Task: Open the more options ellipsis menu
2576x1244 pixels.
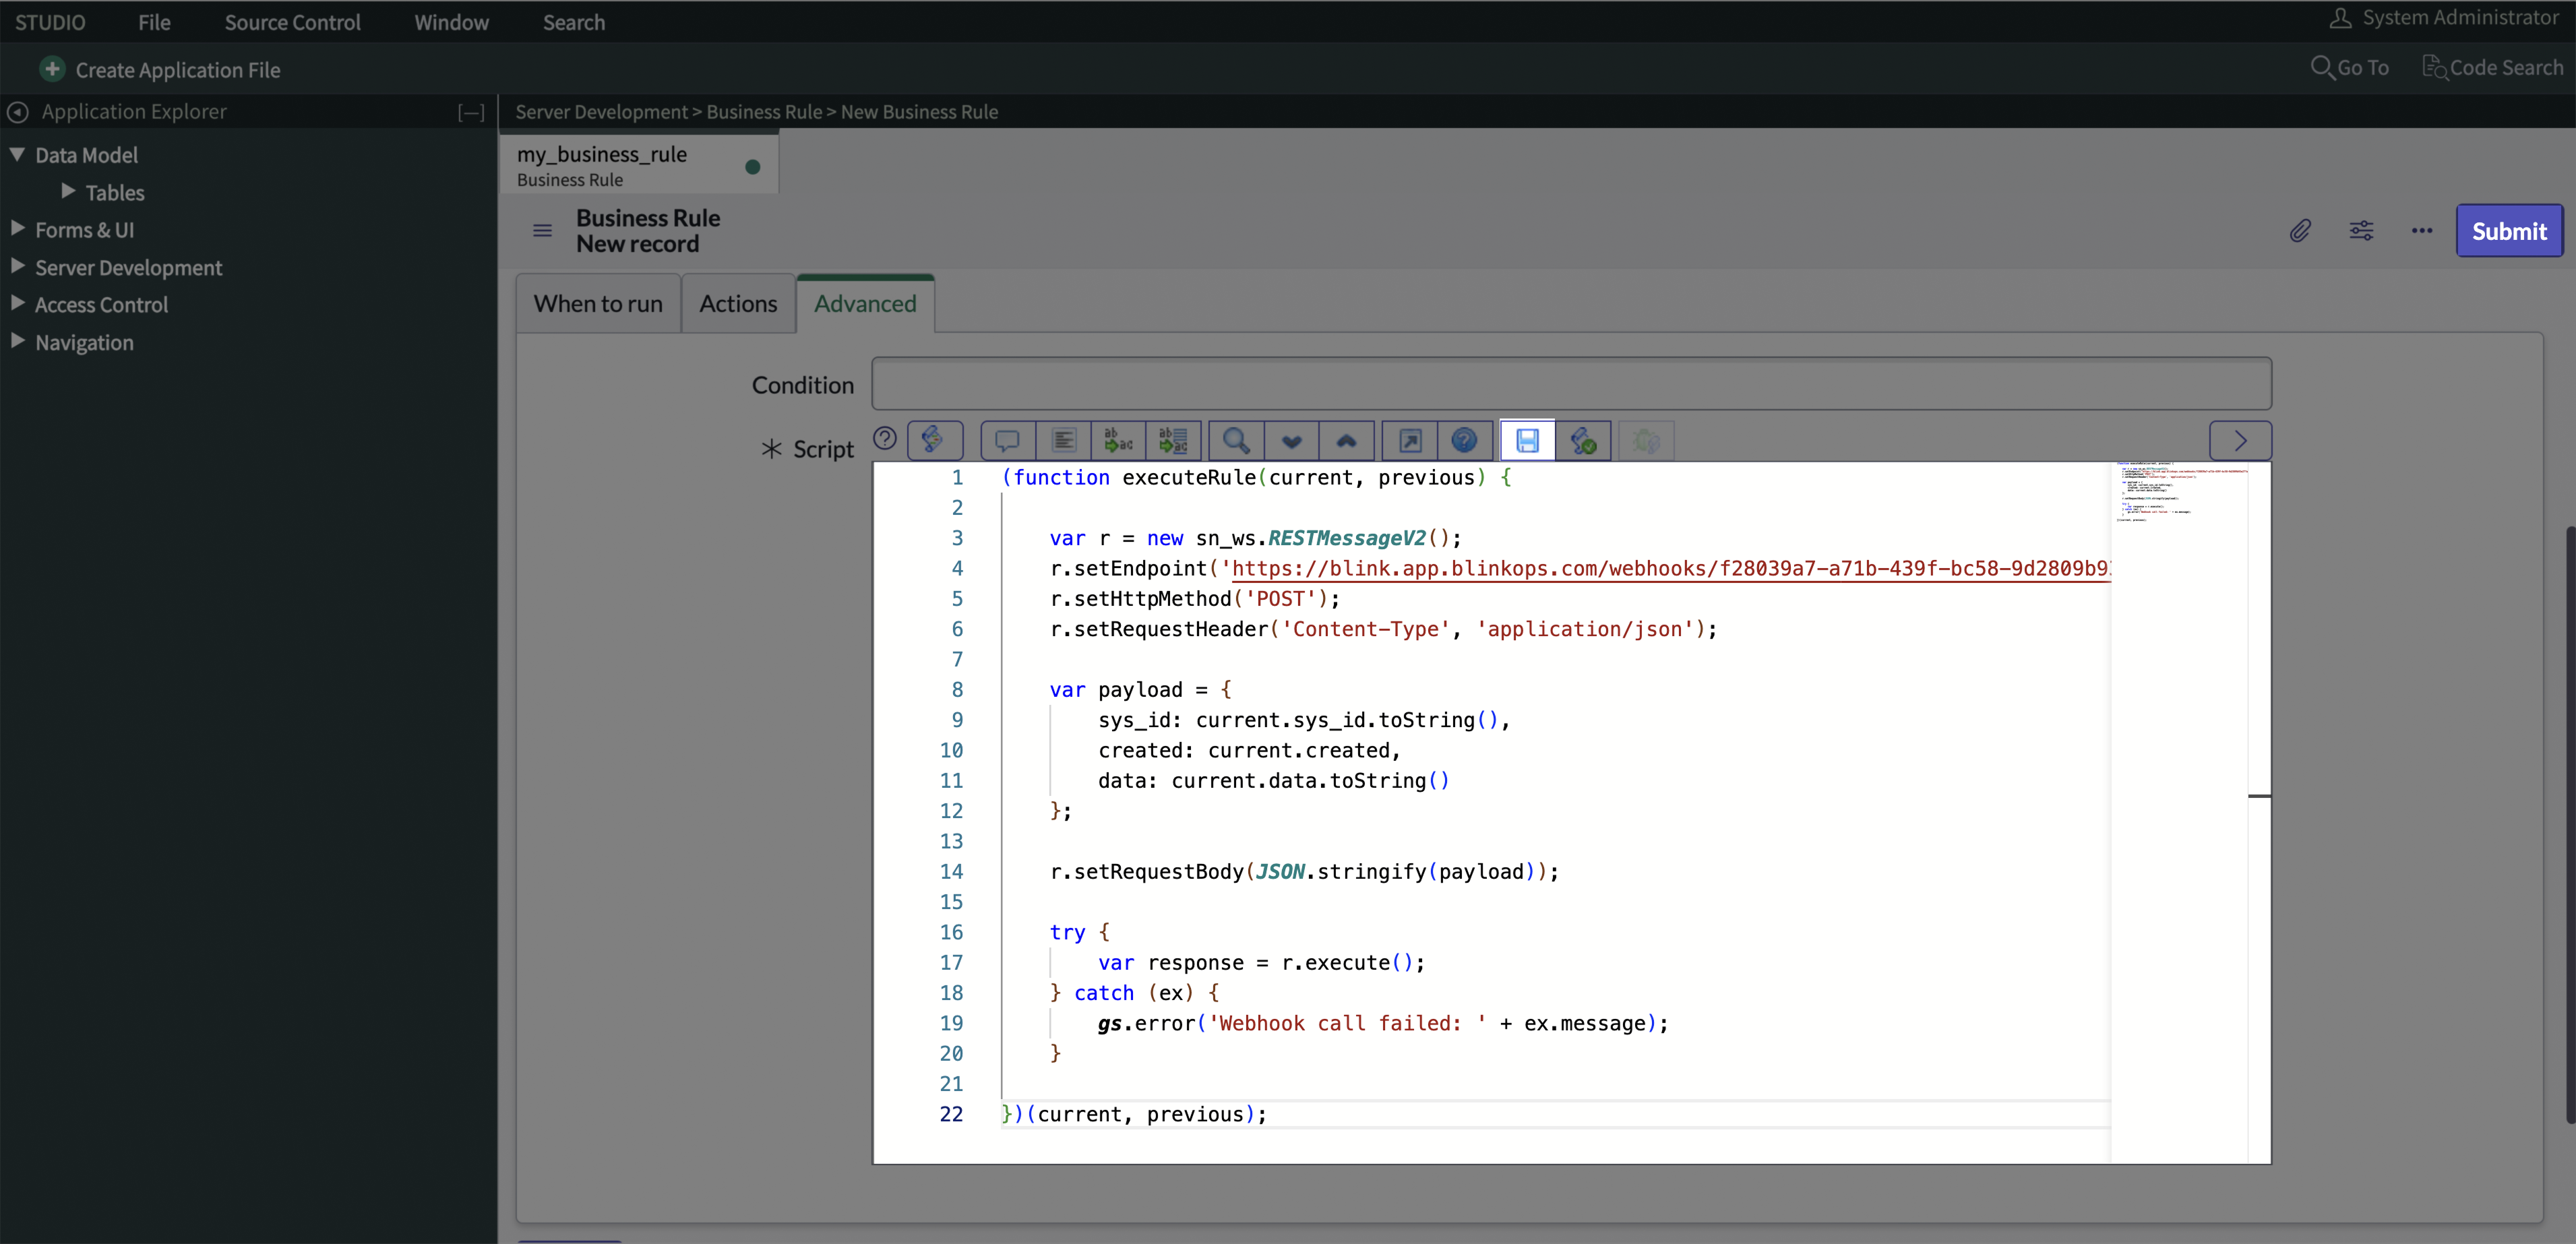Action: 2422,230
